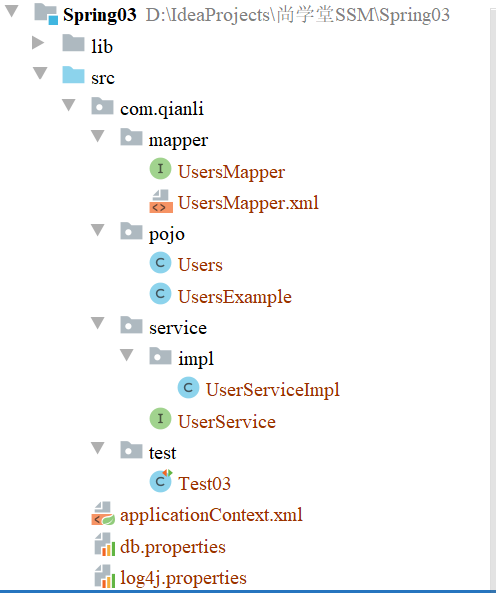Click the log4j.properties file icon
This screenshot has width=496, height=593.
point(104,576)
